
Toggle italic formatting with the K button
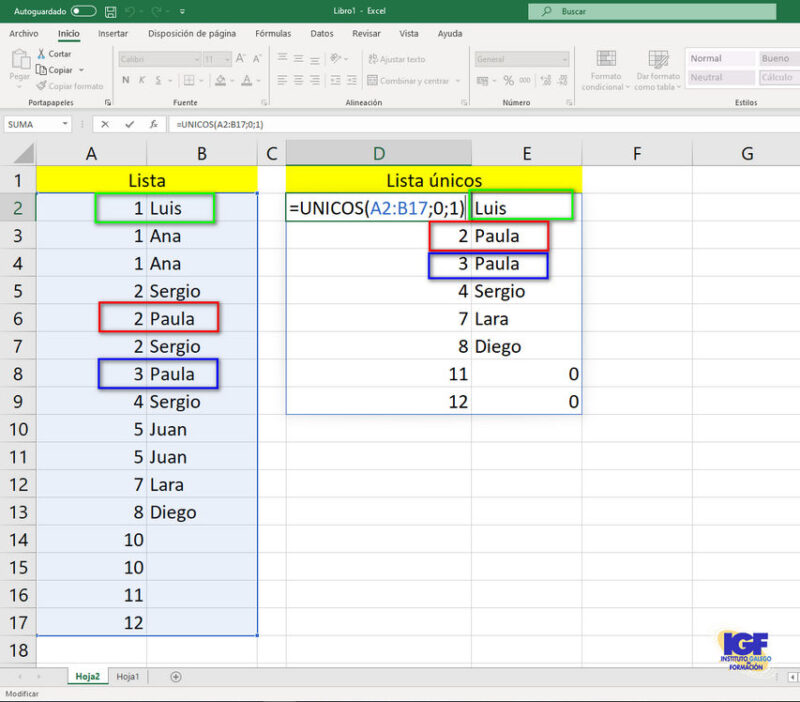[141, 80]
